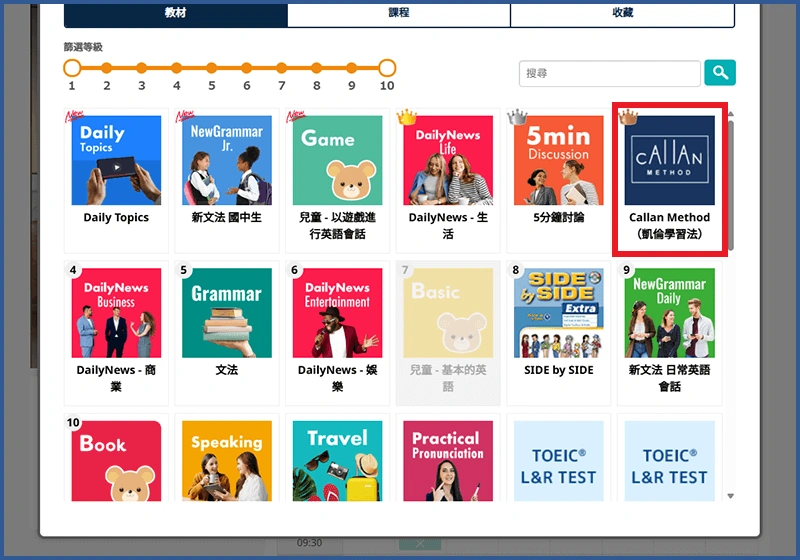Set level filter at point 2
The height and width of the screenshot is (560, 800).
coord(107,67)
